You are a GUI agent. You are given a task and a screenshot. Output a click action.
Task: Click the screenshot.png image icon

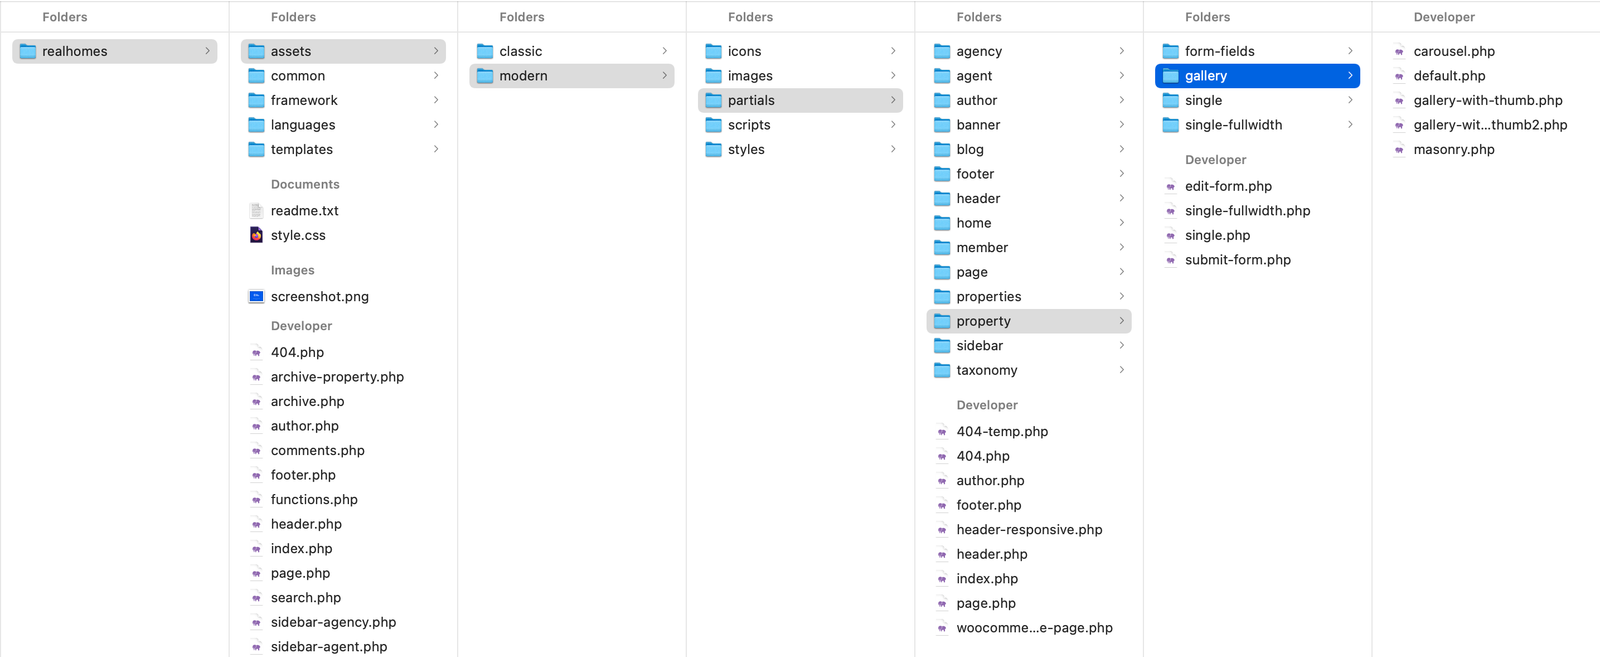256,297
